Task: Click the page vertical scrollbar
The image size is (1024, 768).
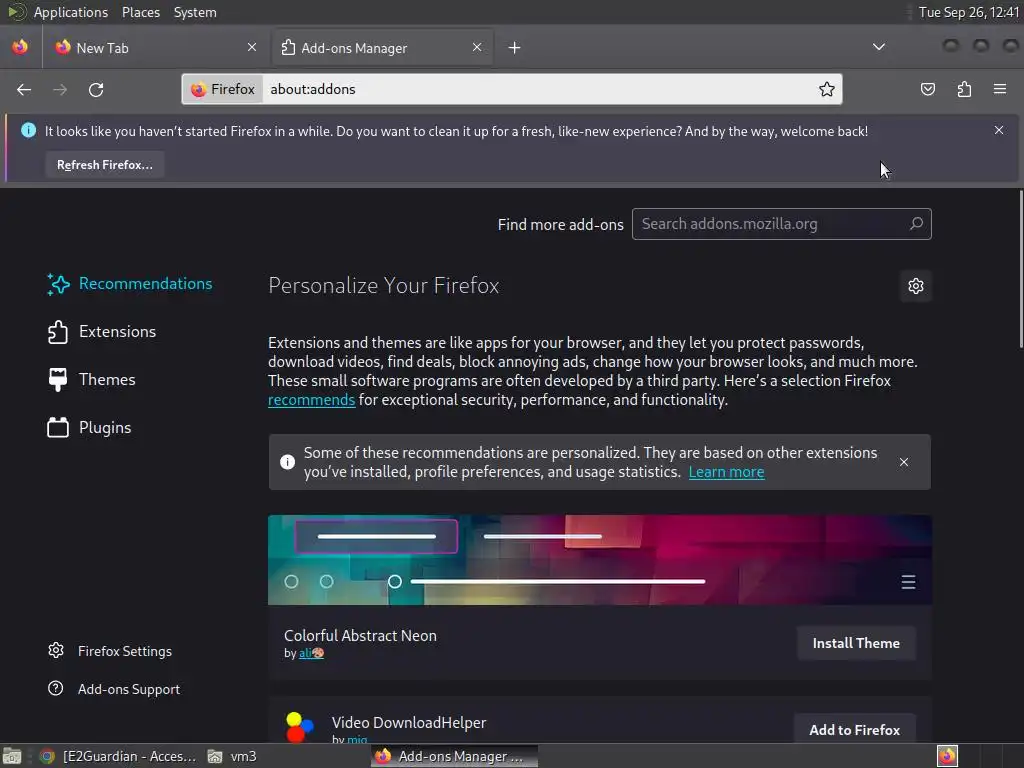Action: 1020,269
